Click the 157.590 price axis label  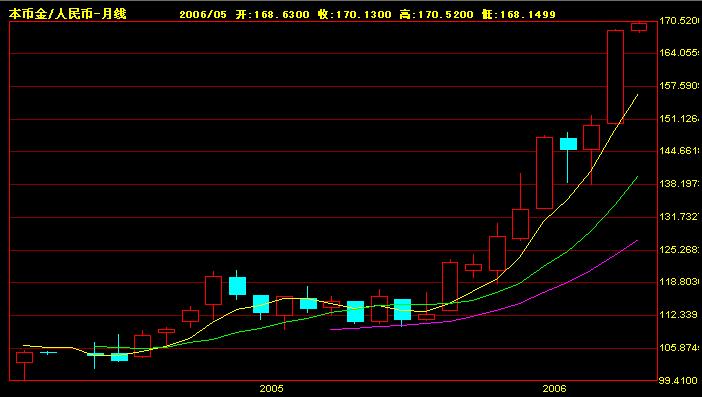point(680,85)
